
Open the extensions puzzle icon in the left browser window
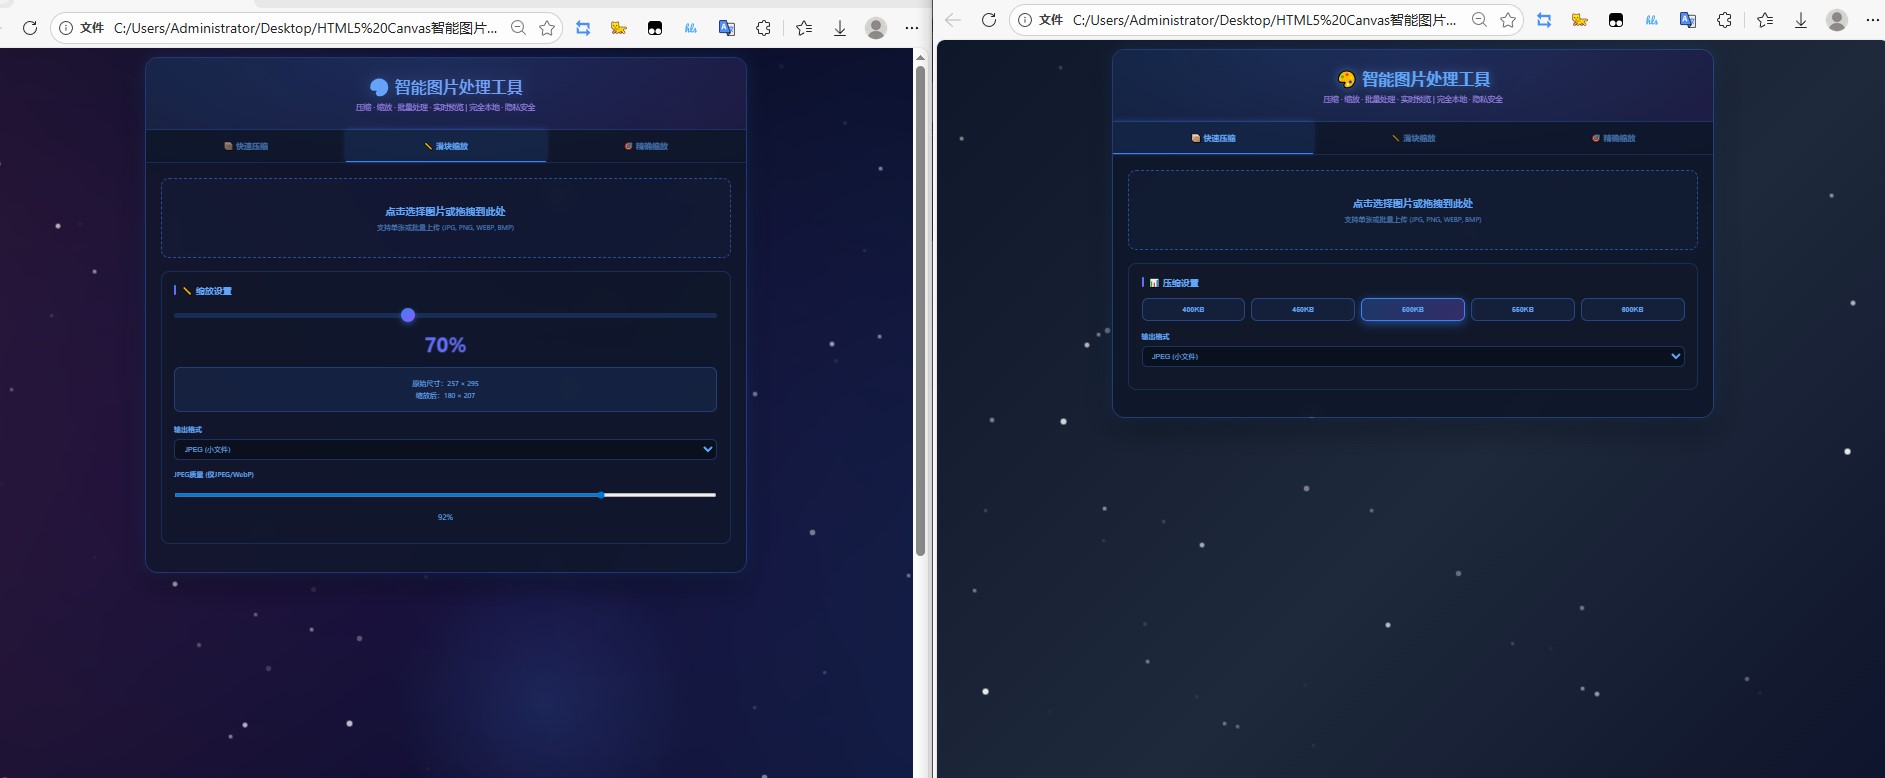point(763,28)
